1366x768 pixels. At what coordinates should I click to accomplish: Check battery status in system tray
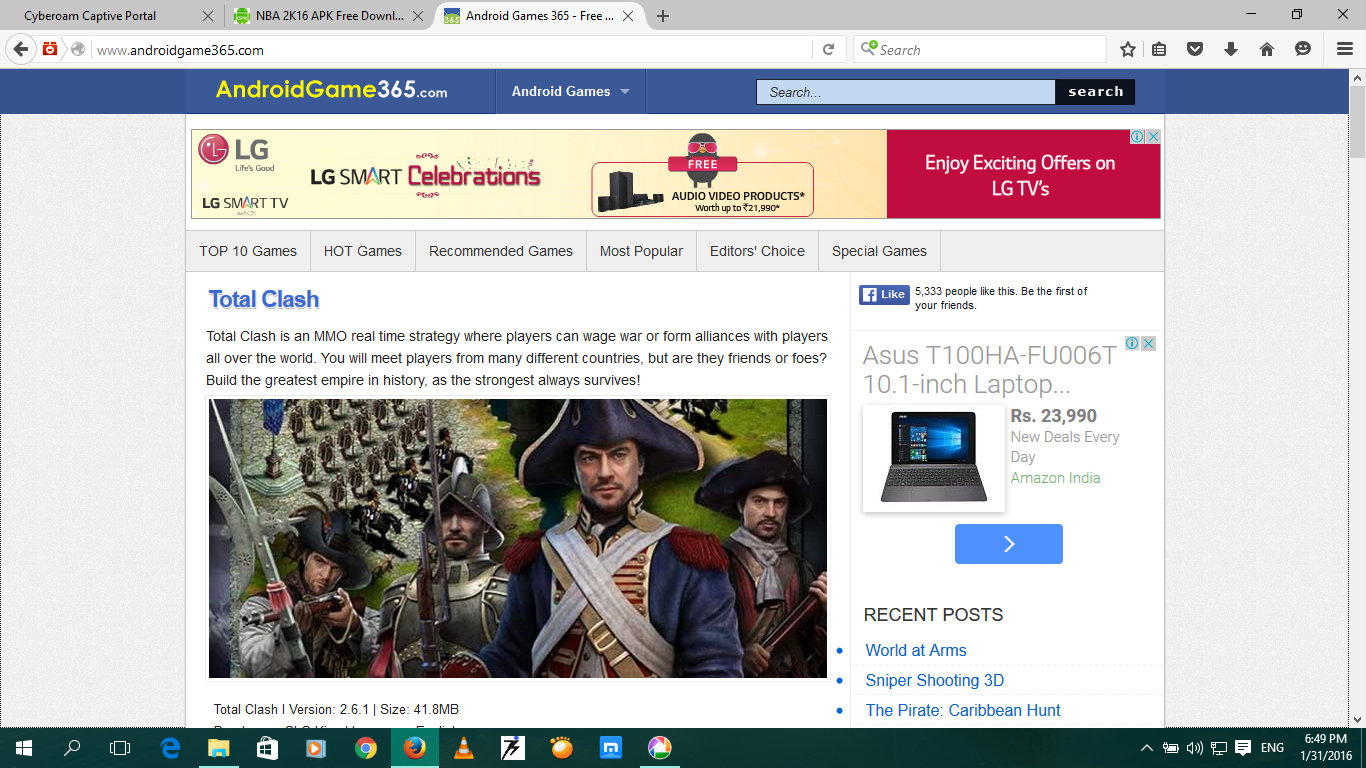click(x=1171, y=748)
